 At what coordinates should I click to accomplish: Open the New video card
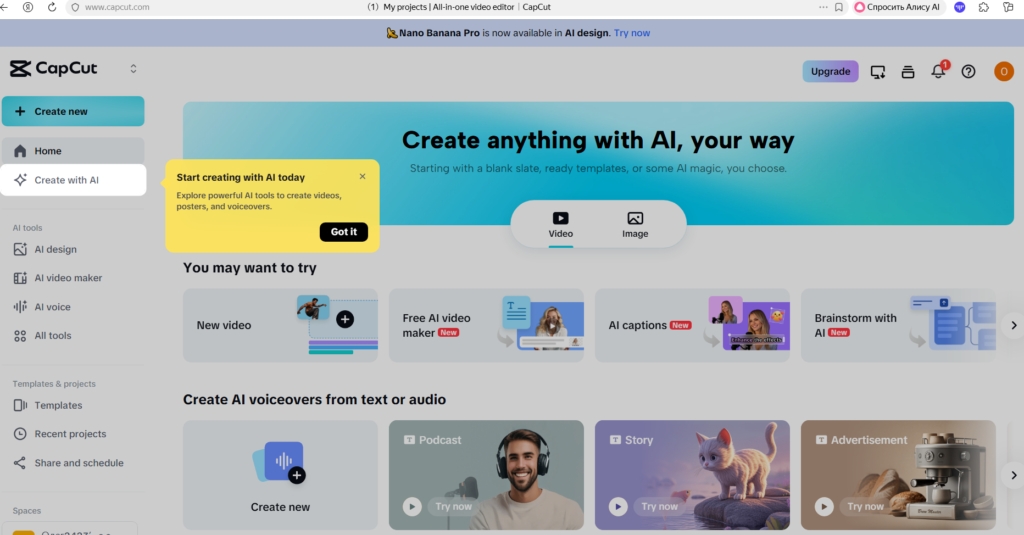point(280,325)
